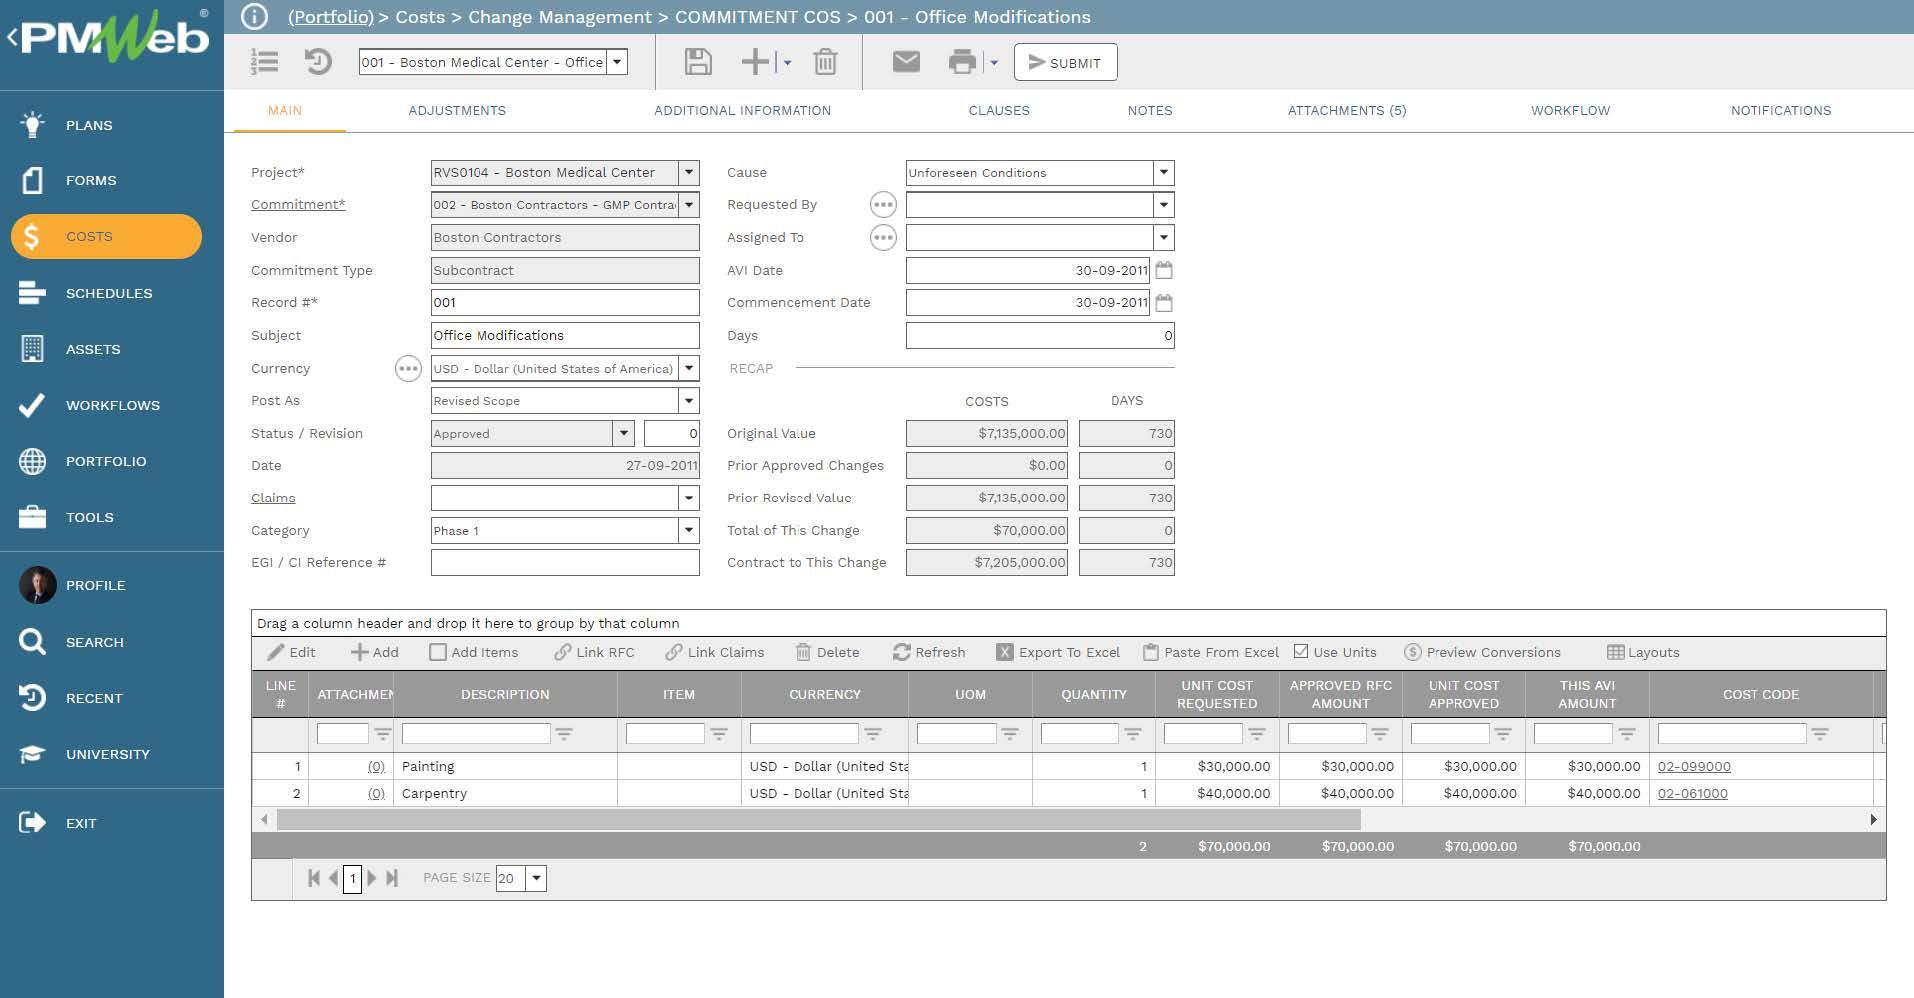Open University from the sidebar
Screen dimensions: 1914x998
point(106,754)
